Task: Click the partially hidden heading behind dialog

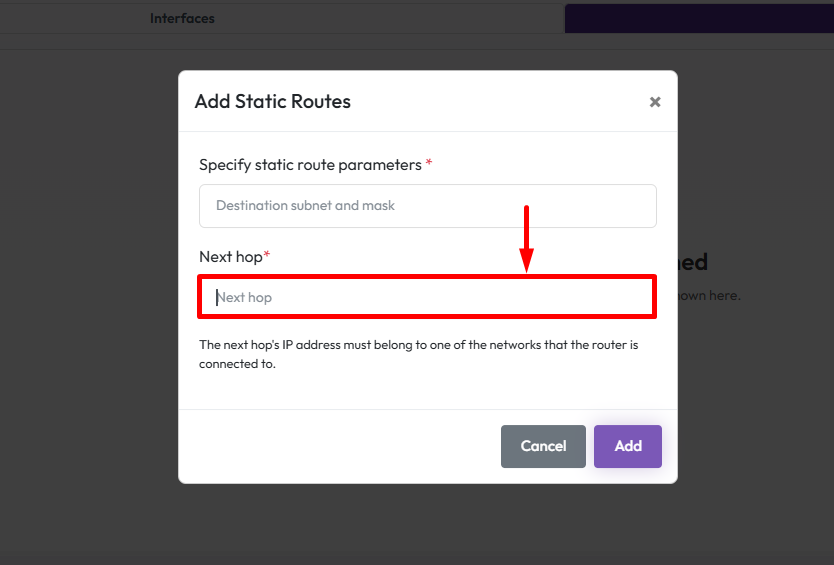Action: pos(693,262)
